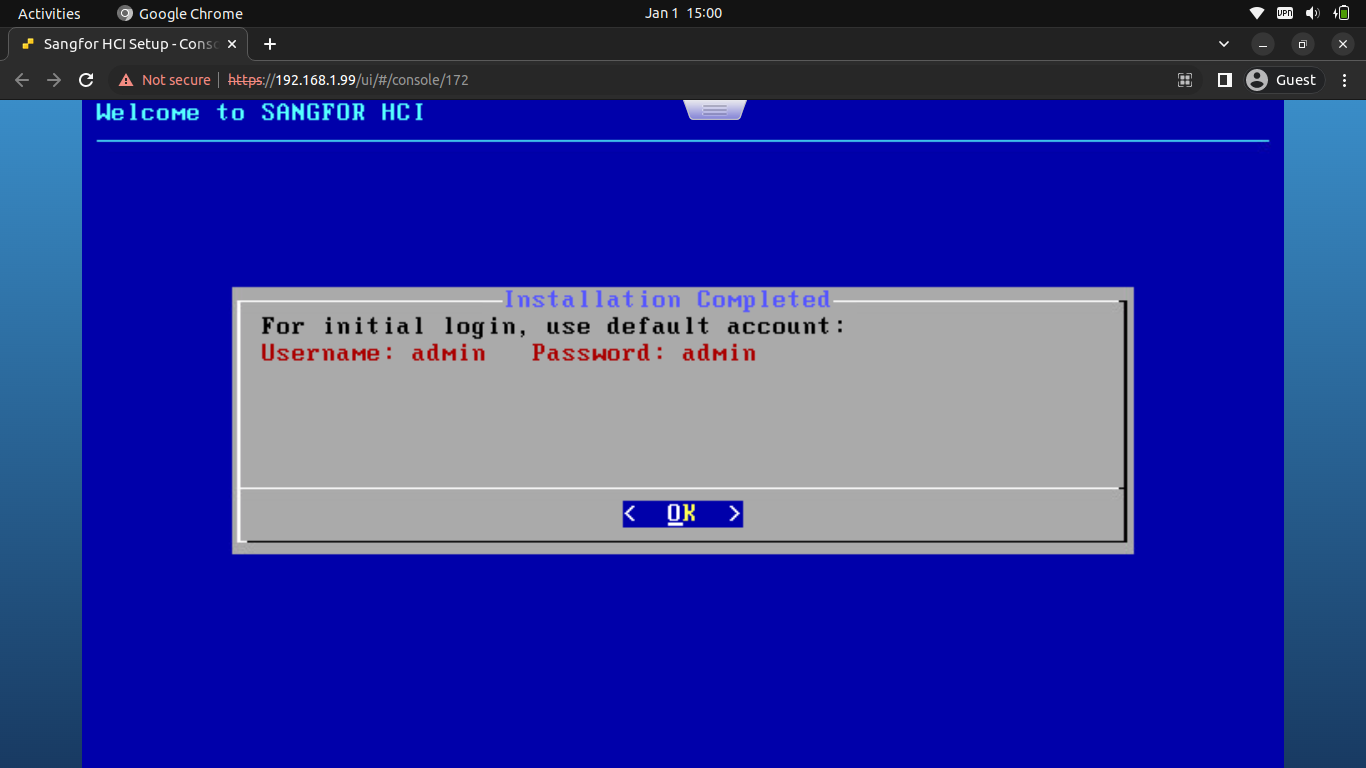Open the clock showing Jan 1 15:00
The height and width of the screenshot is (768, 1366).
click(x=683, y=13)
